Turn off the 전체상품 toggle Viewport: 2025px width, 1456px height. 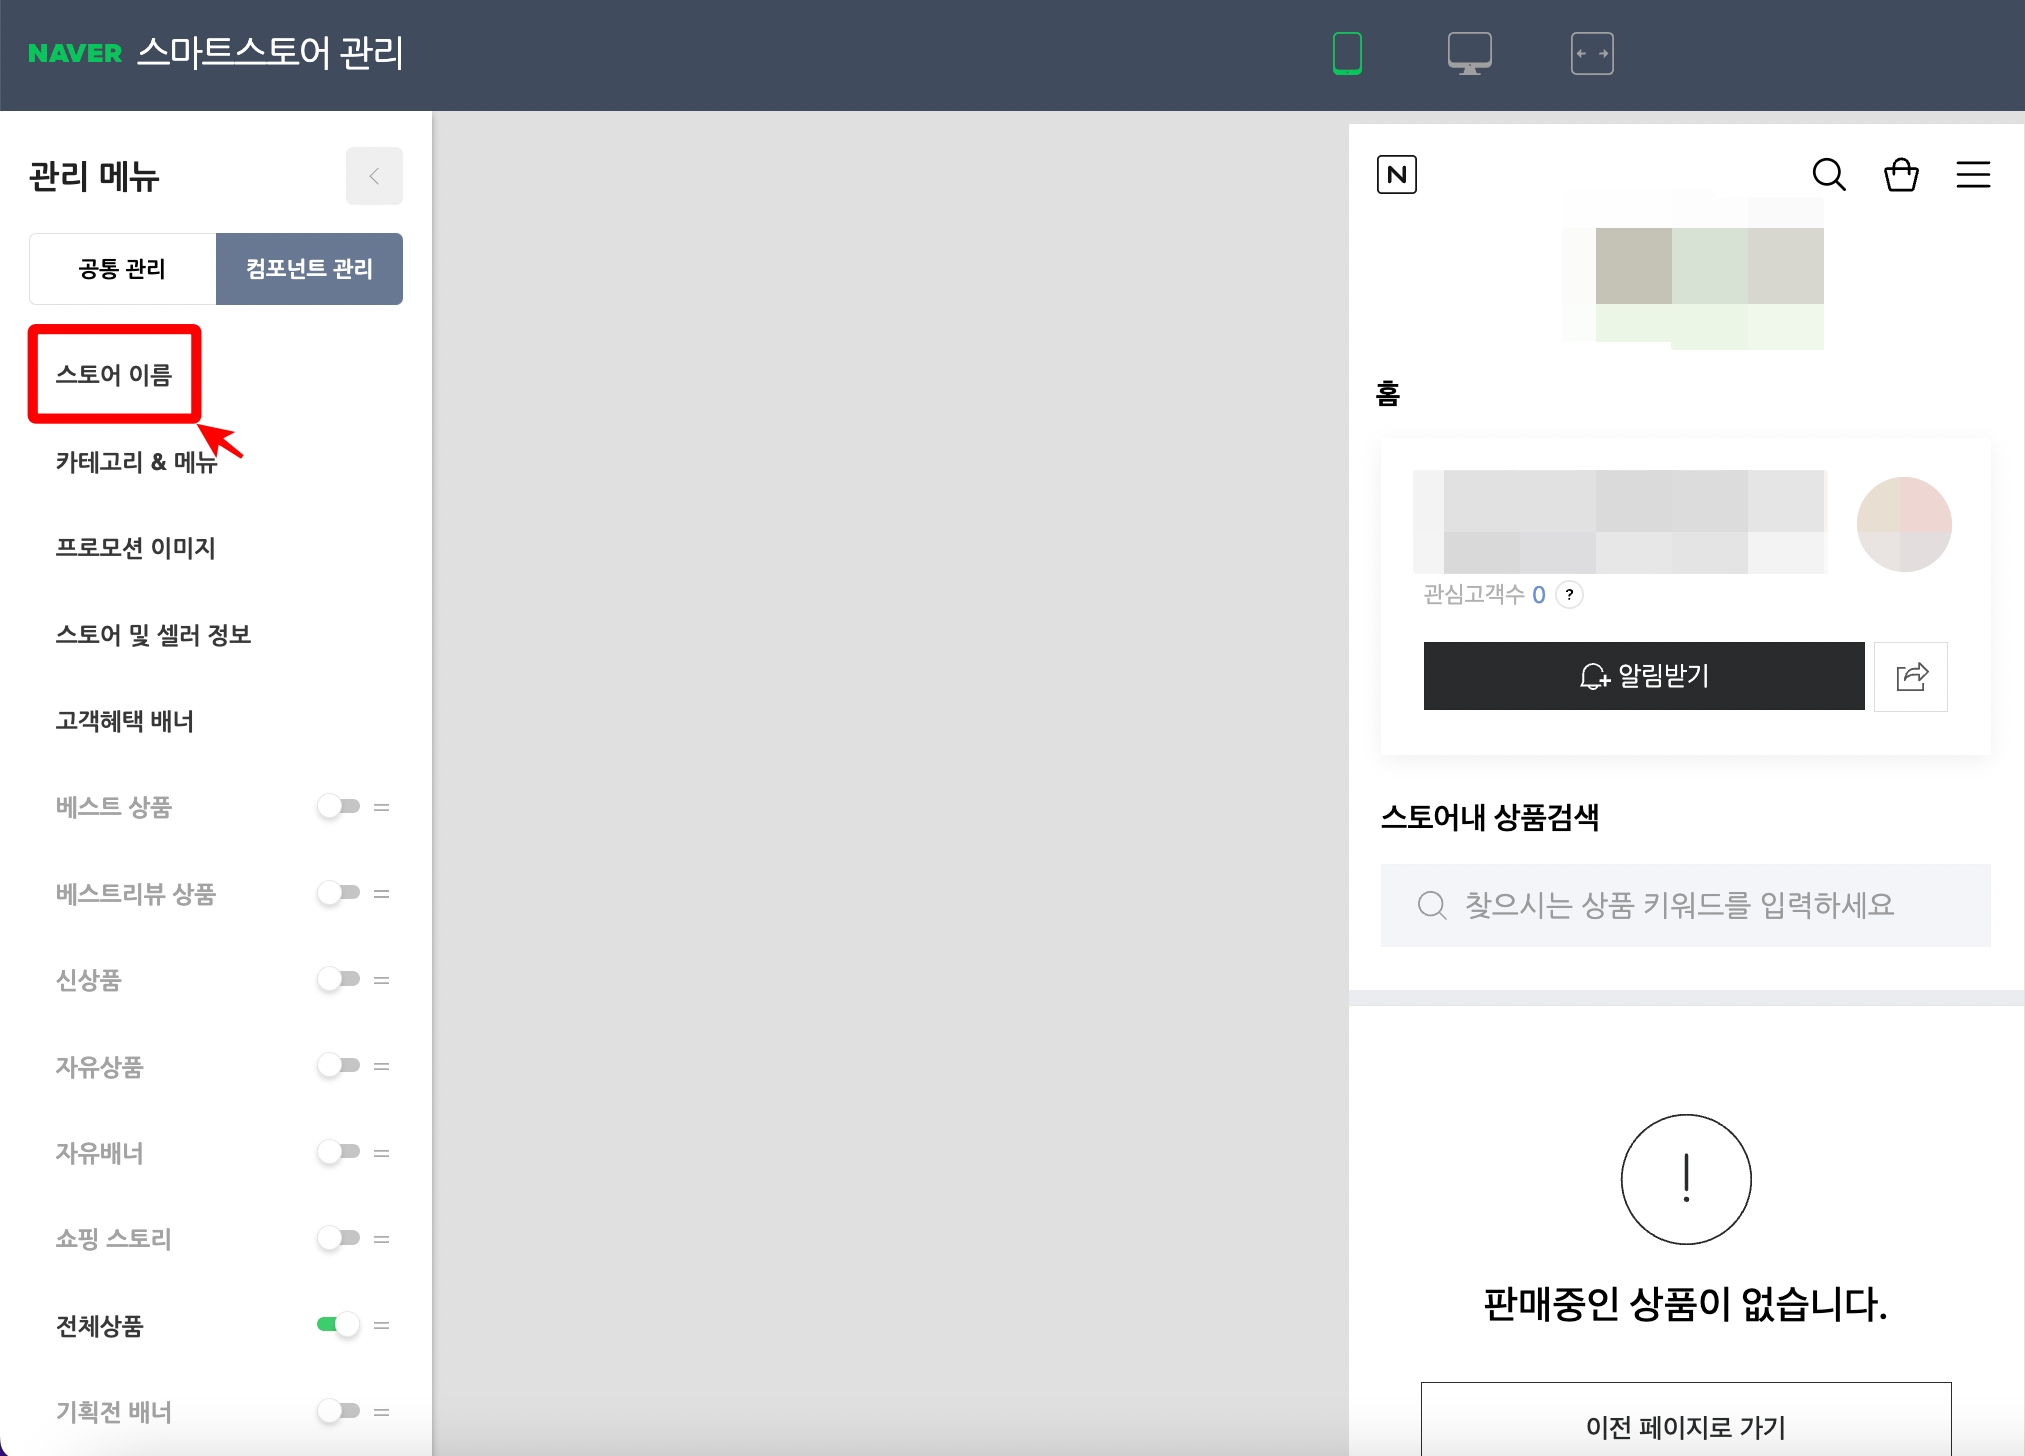(338, 1325)
